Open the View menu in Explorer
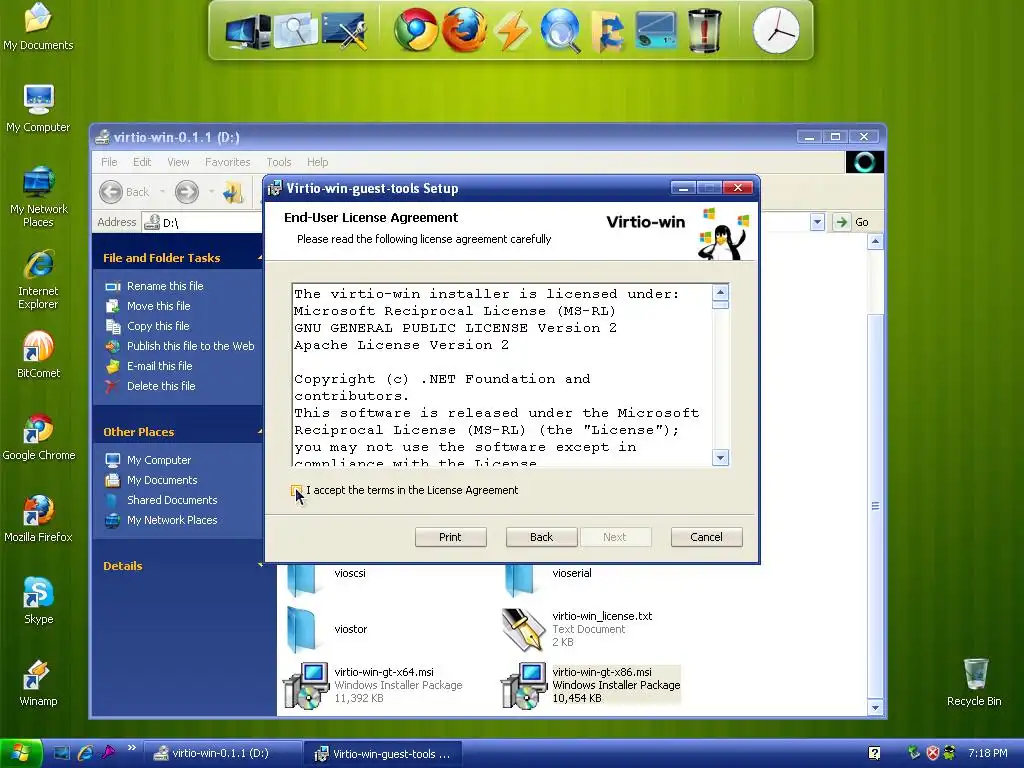This screenshot has height=768, width=1024. pyautogui.click(x=178, y=162)
